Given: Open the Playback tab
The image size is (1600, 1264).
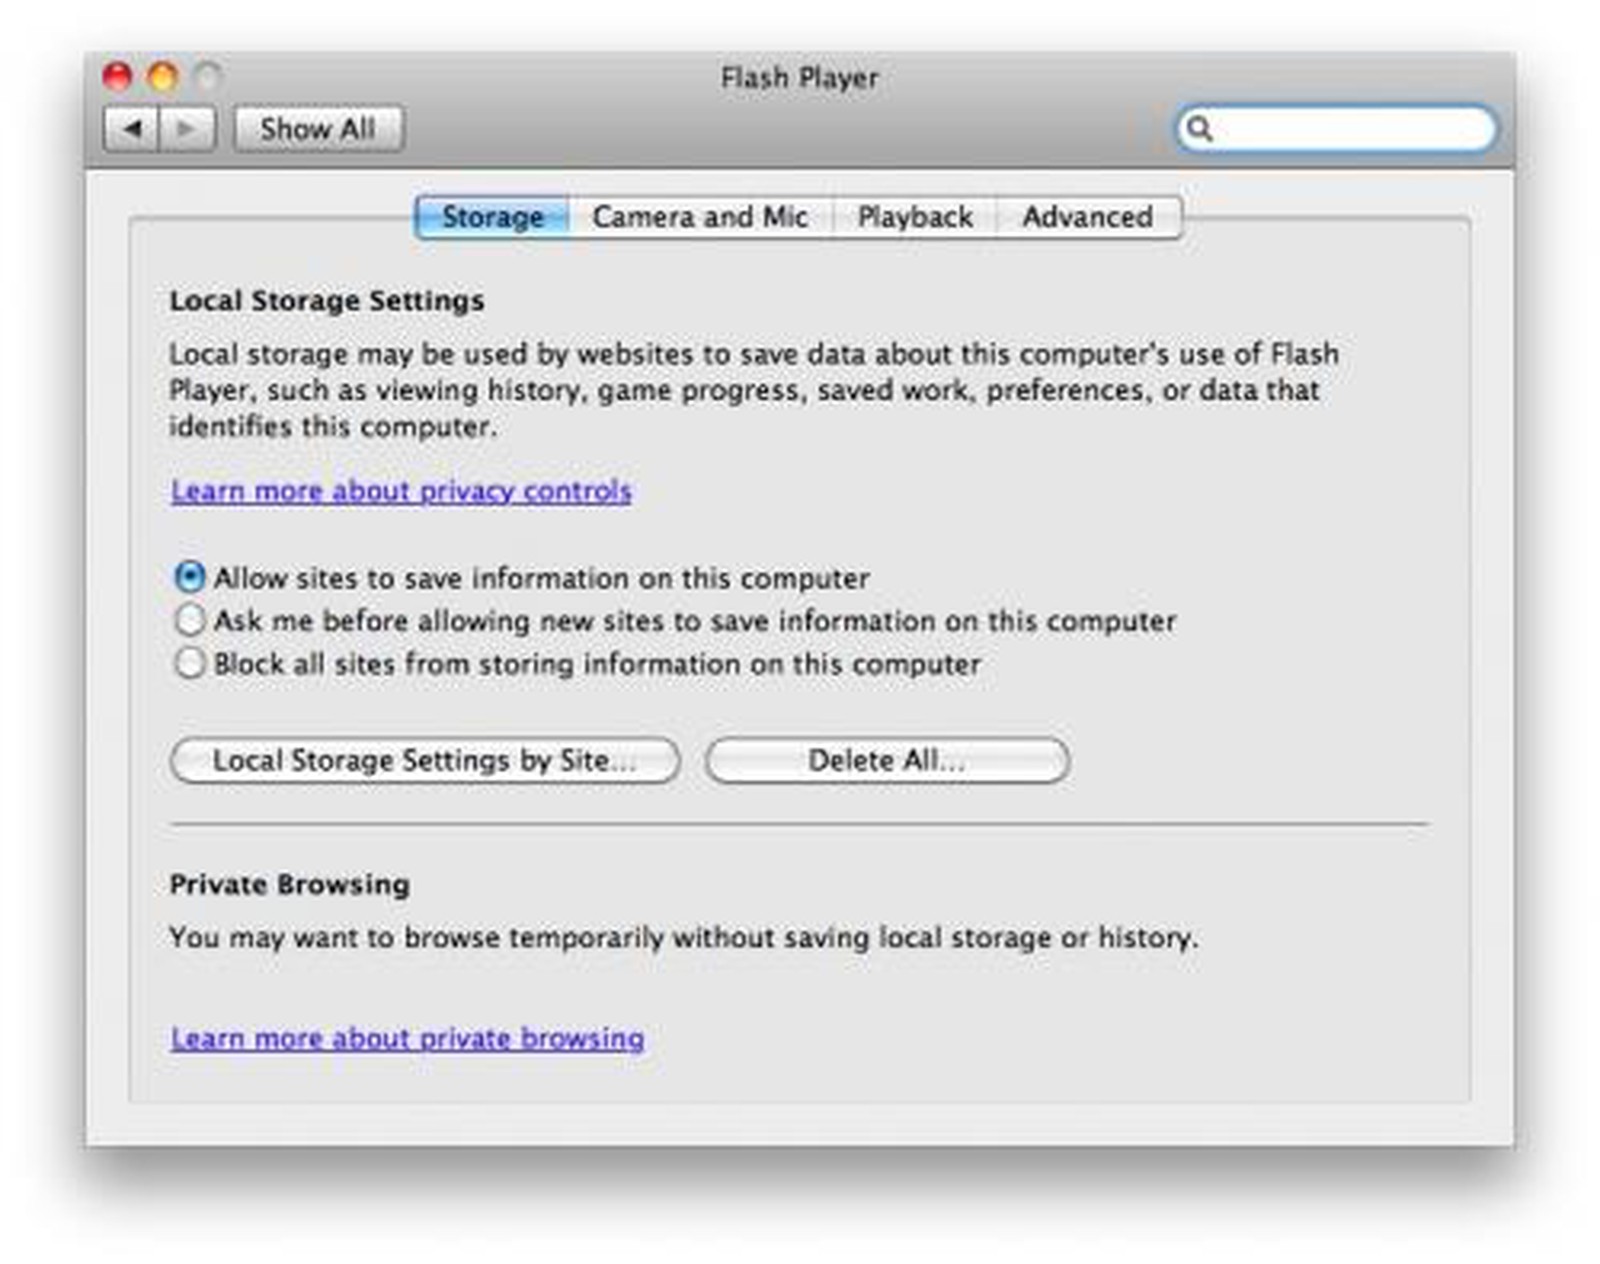Looking at the screenshot, I should (x=915, y=217).
